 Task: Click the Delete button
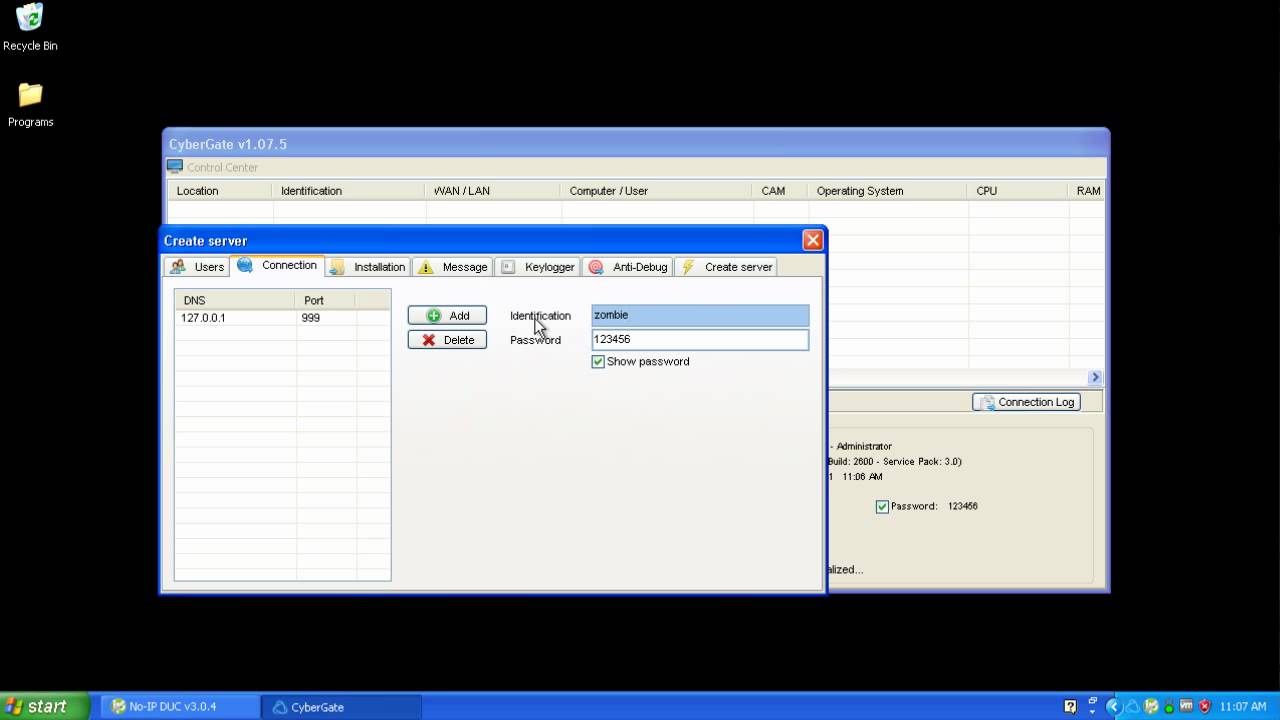click(x=447, y=340)
